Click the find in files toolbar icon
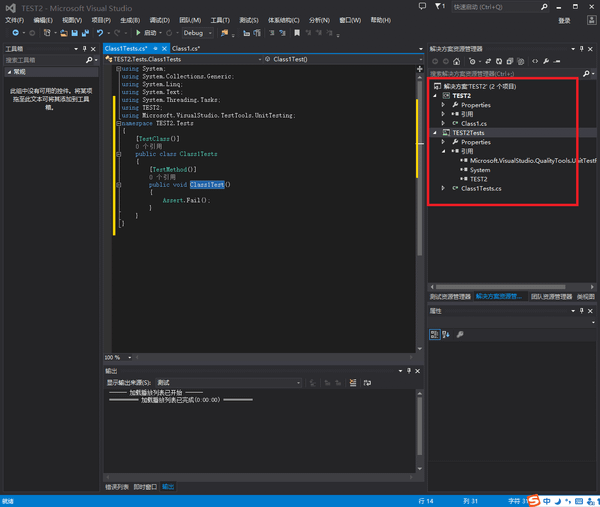 pyautogui.click(x=224, y=33)
